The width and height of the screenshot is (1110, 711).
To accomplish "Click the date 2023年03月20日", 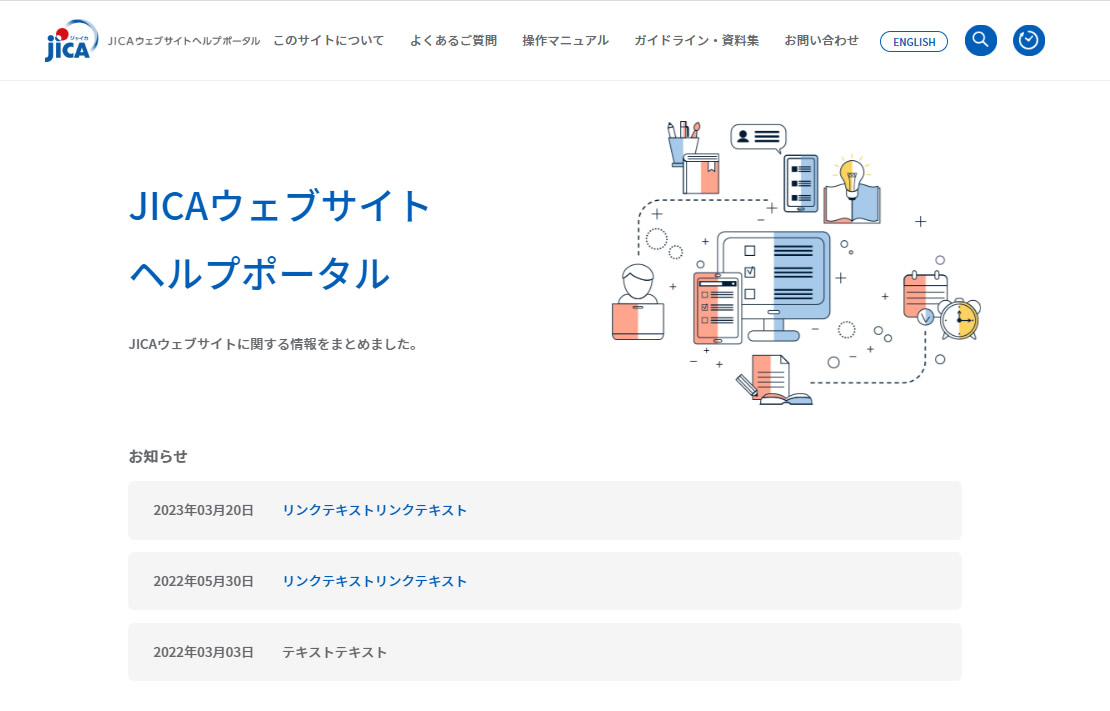I will 203,511.
